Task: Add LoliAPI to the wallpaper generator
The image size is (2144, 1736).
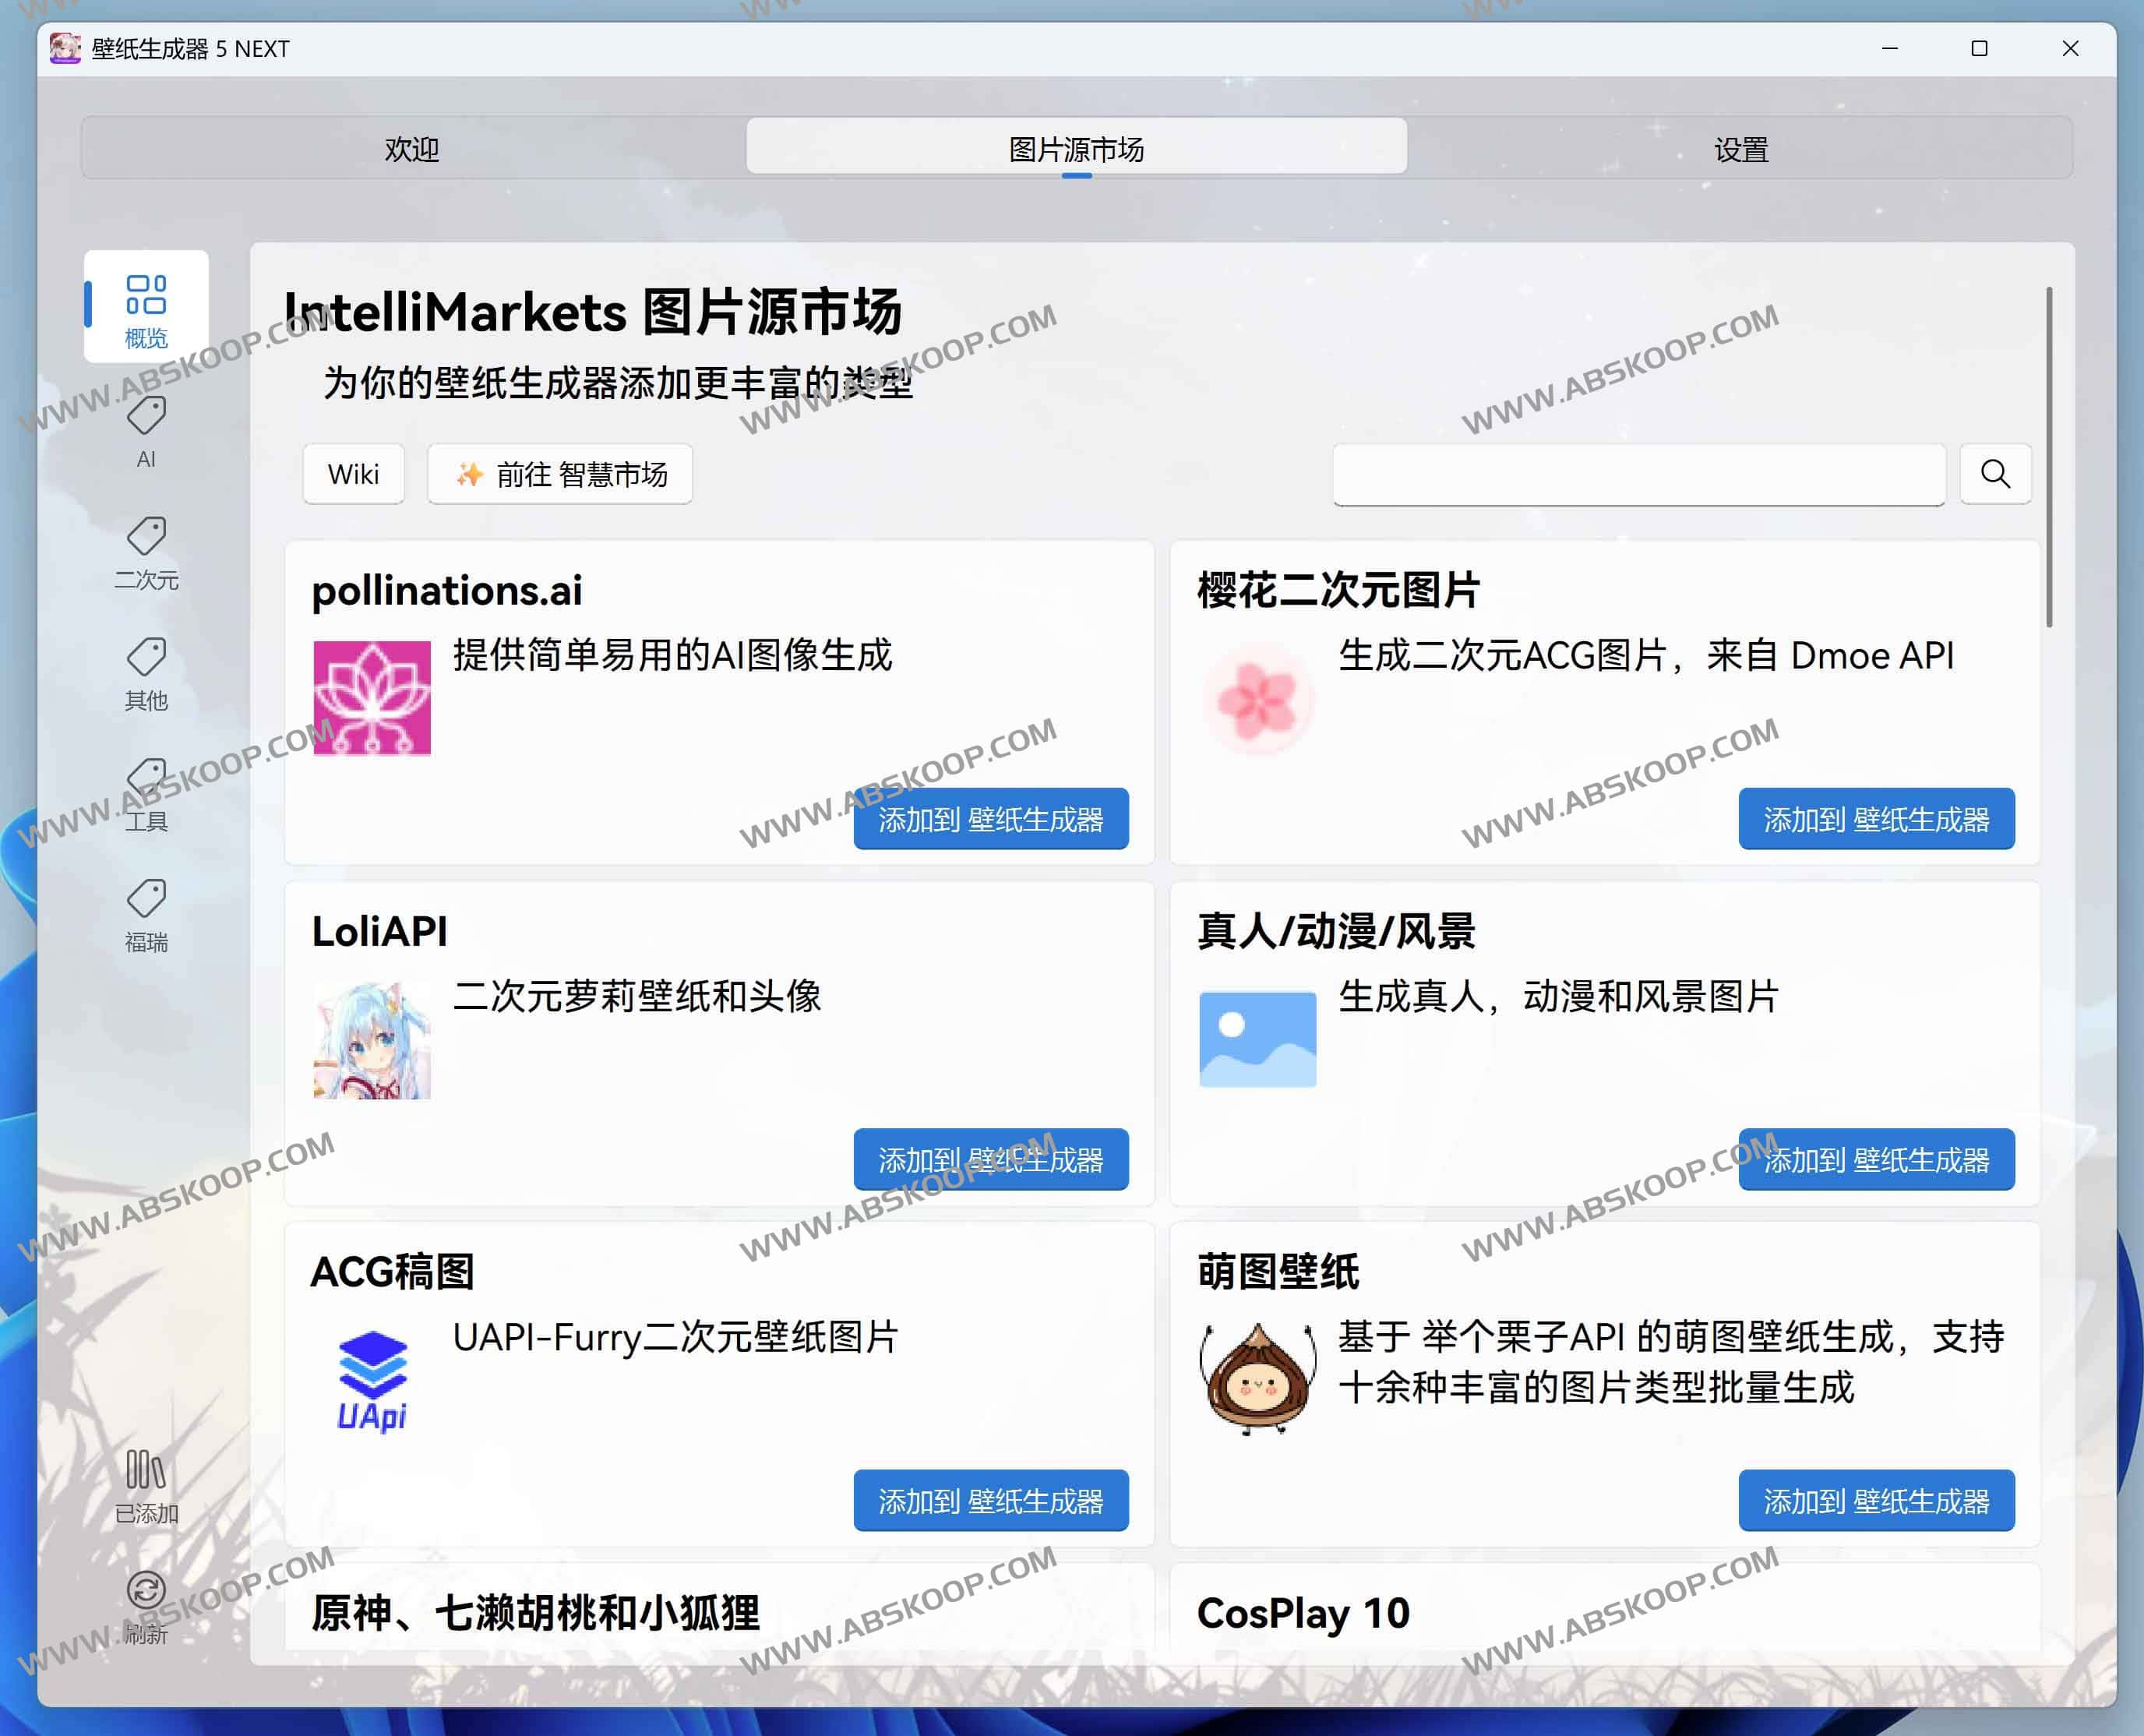Action: click(x=991, y=1160)
